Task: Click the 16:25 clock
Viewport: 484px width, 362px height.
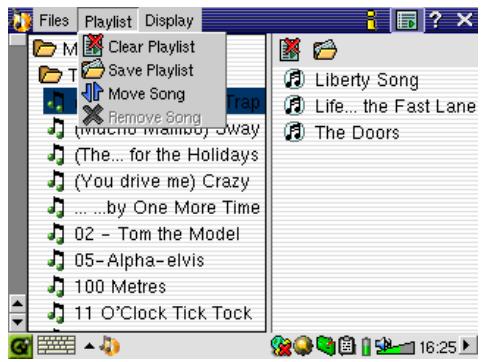Action: click(437, 347)
